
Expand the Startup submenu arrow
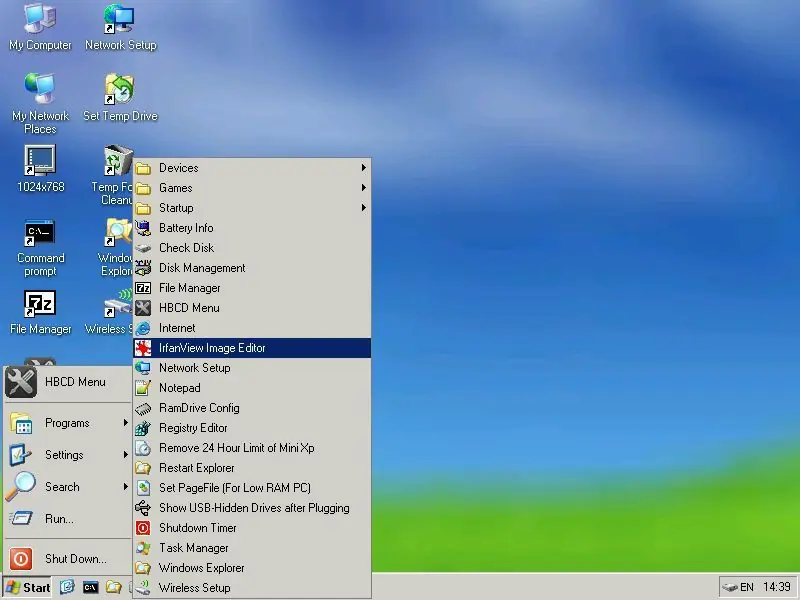(363, 207)
